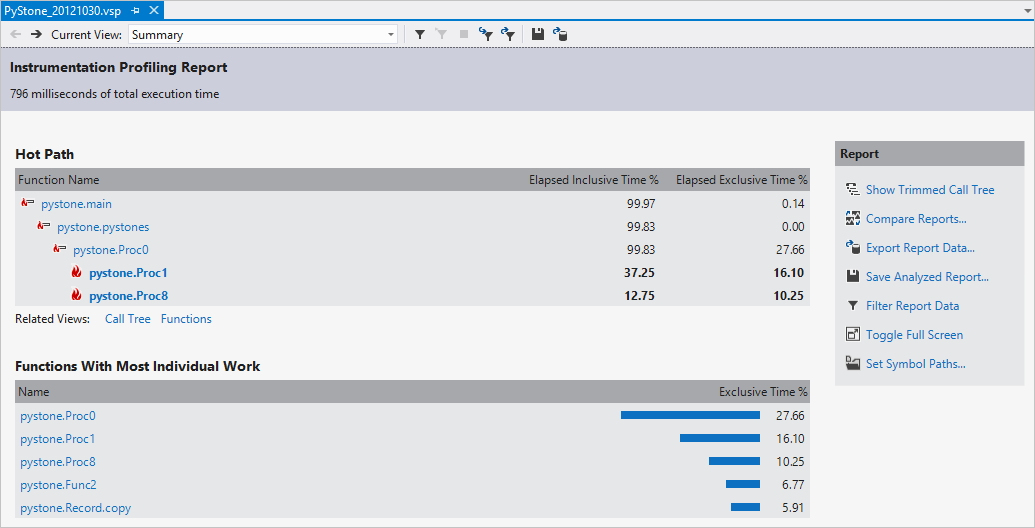1035x528 pixels.
Task: Open the Call Tree related view
Action: click(x=127, y=319)
